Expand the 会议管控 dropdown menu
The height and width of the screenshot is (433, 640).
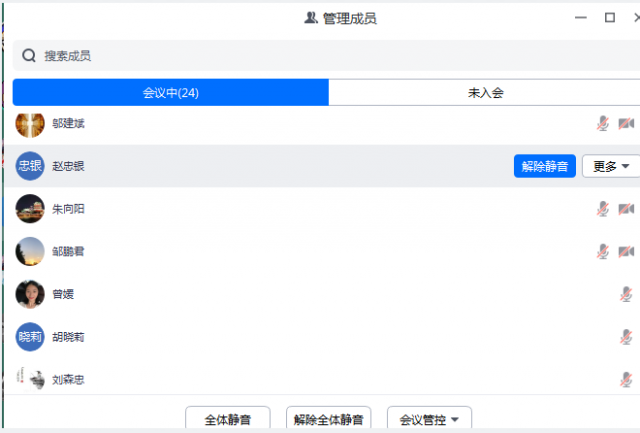point(429,419)
